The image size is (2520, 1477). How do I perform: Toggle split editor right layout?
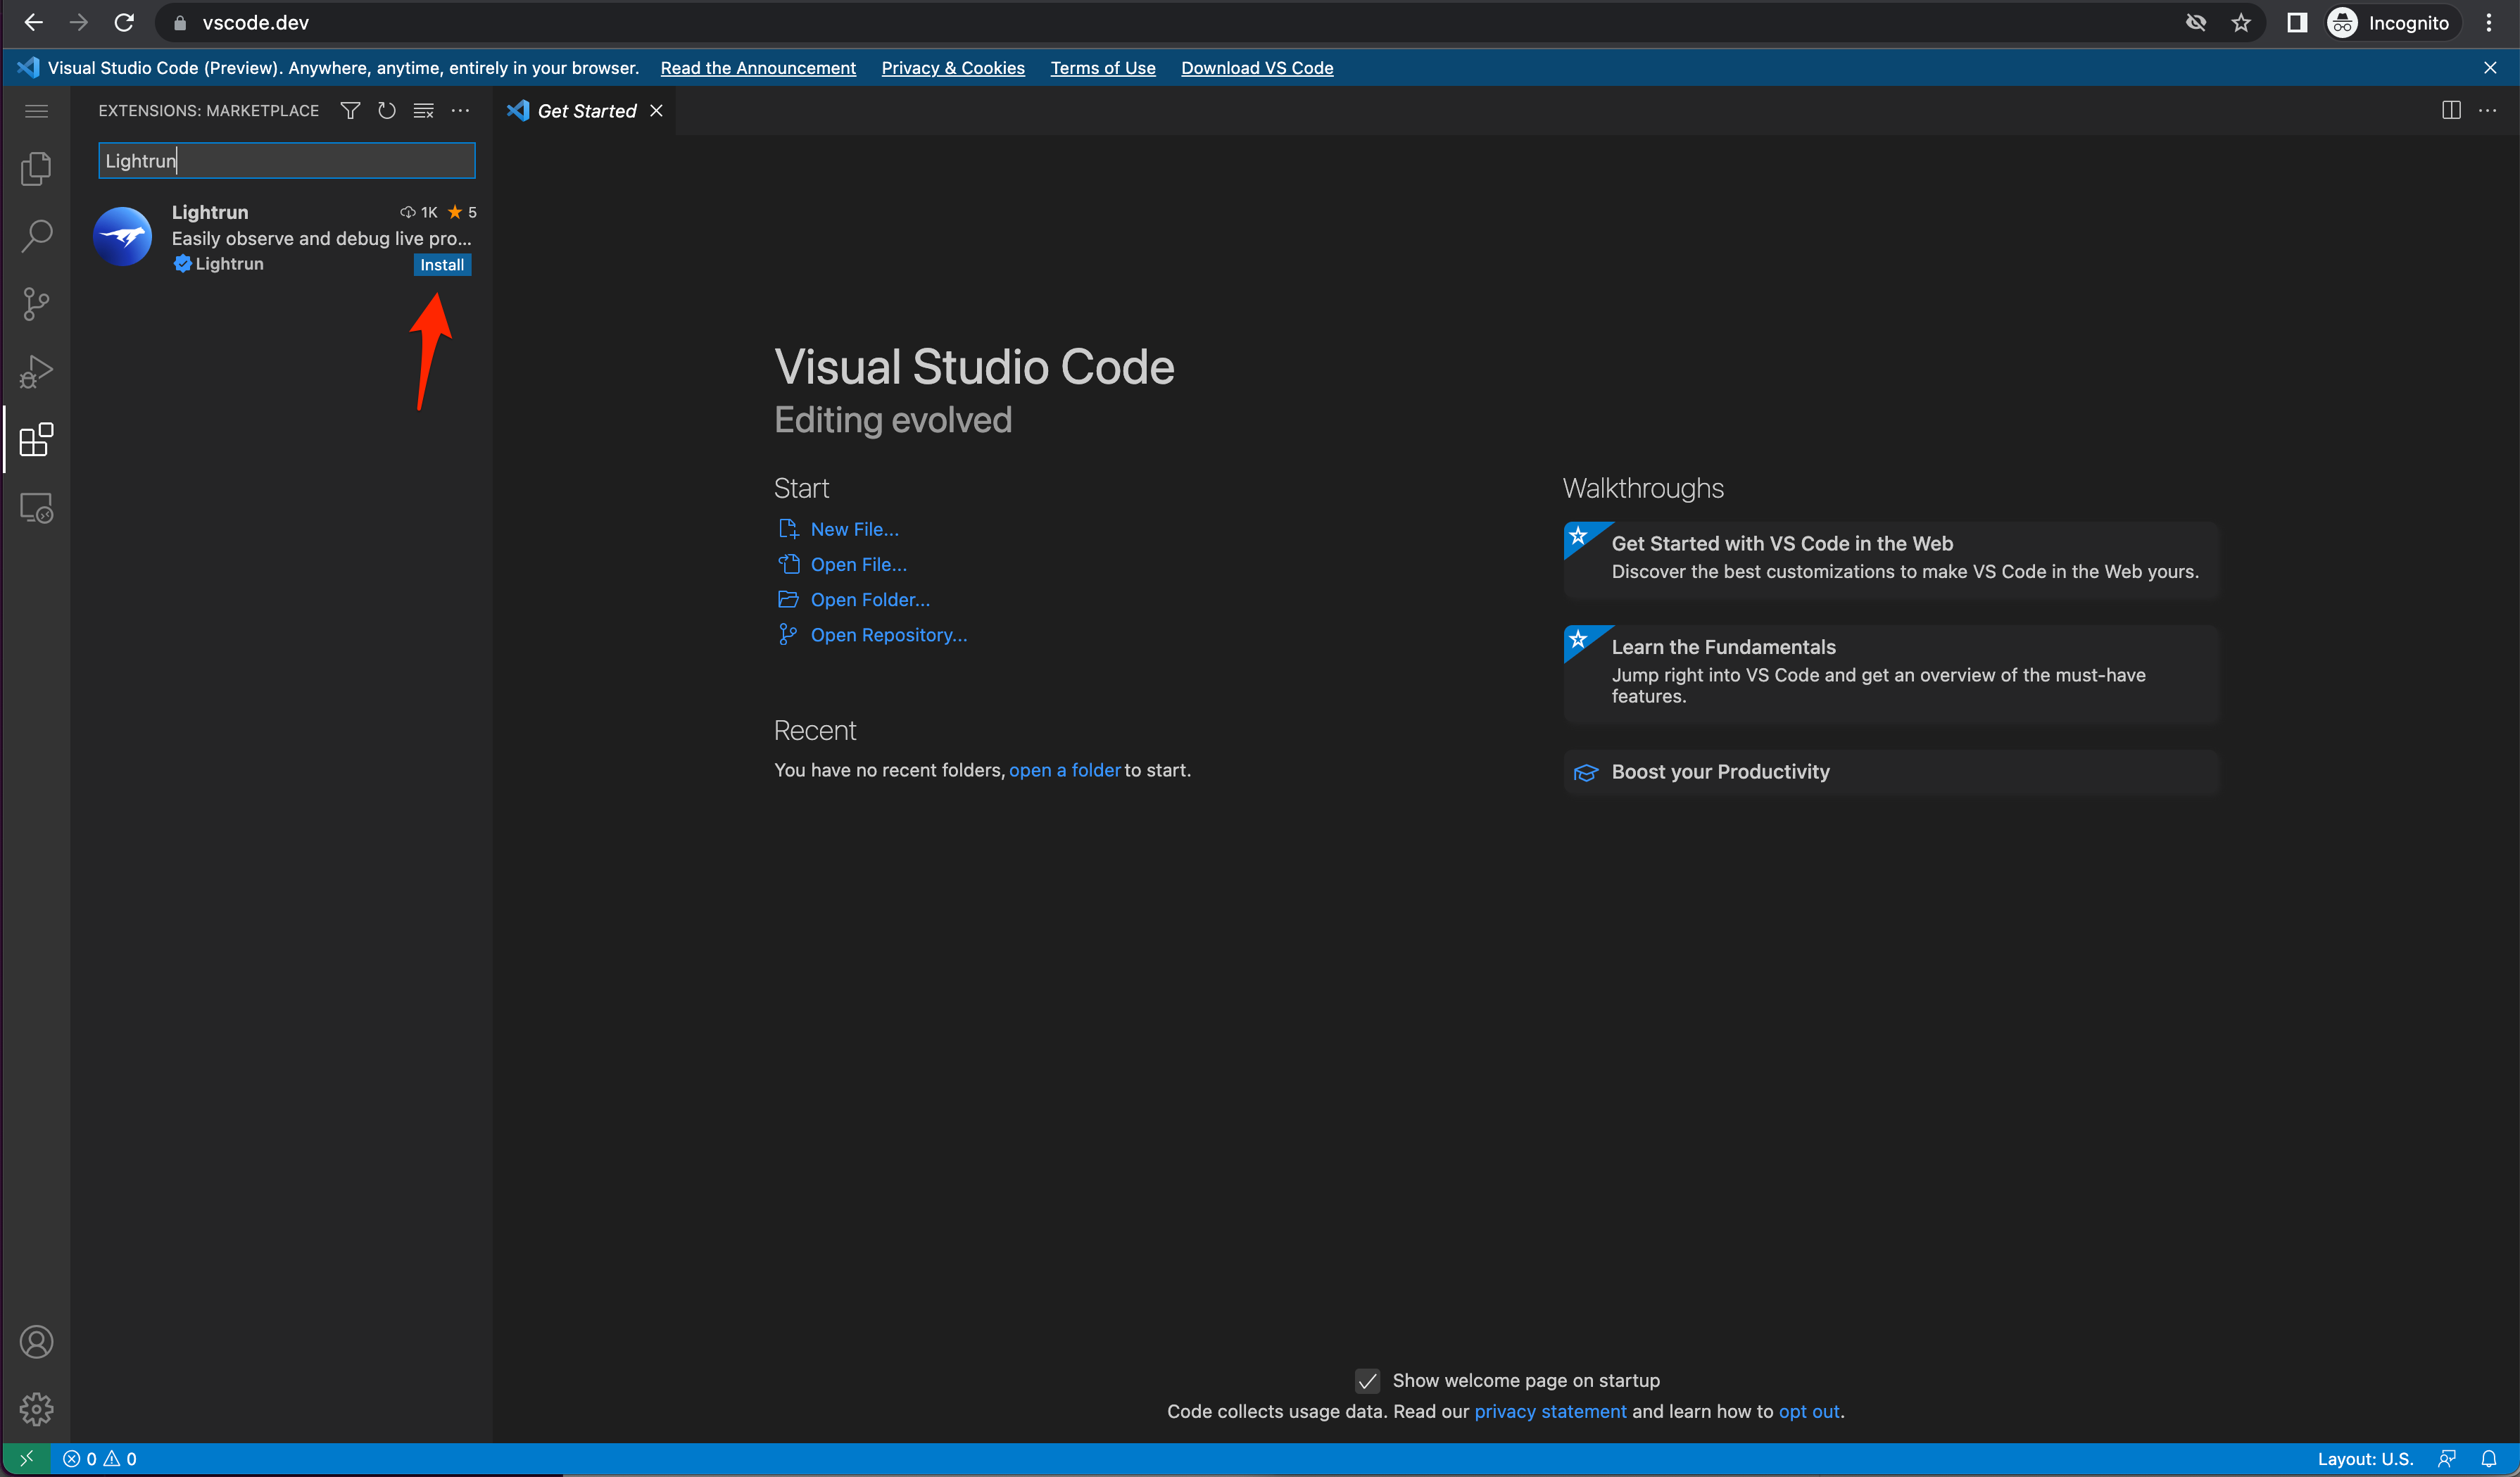2450,111
